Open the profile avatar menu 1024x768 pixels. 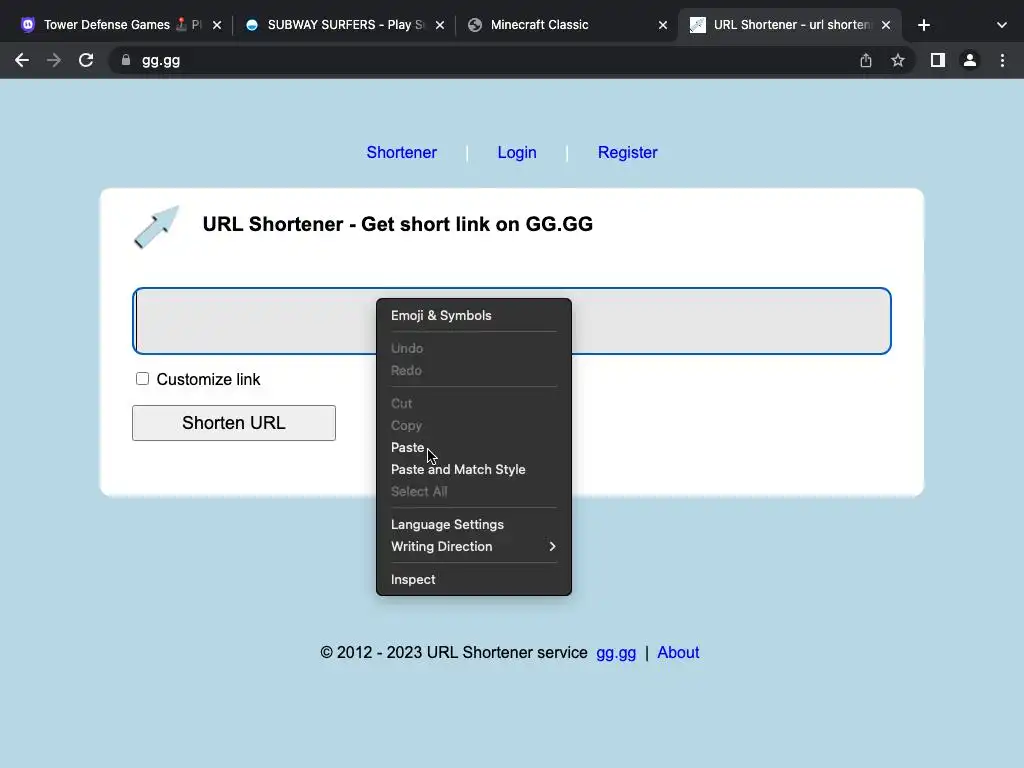click(x=970, y=60)
